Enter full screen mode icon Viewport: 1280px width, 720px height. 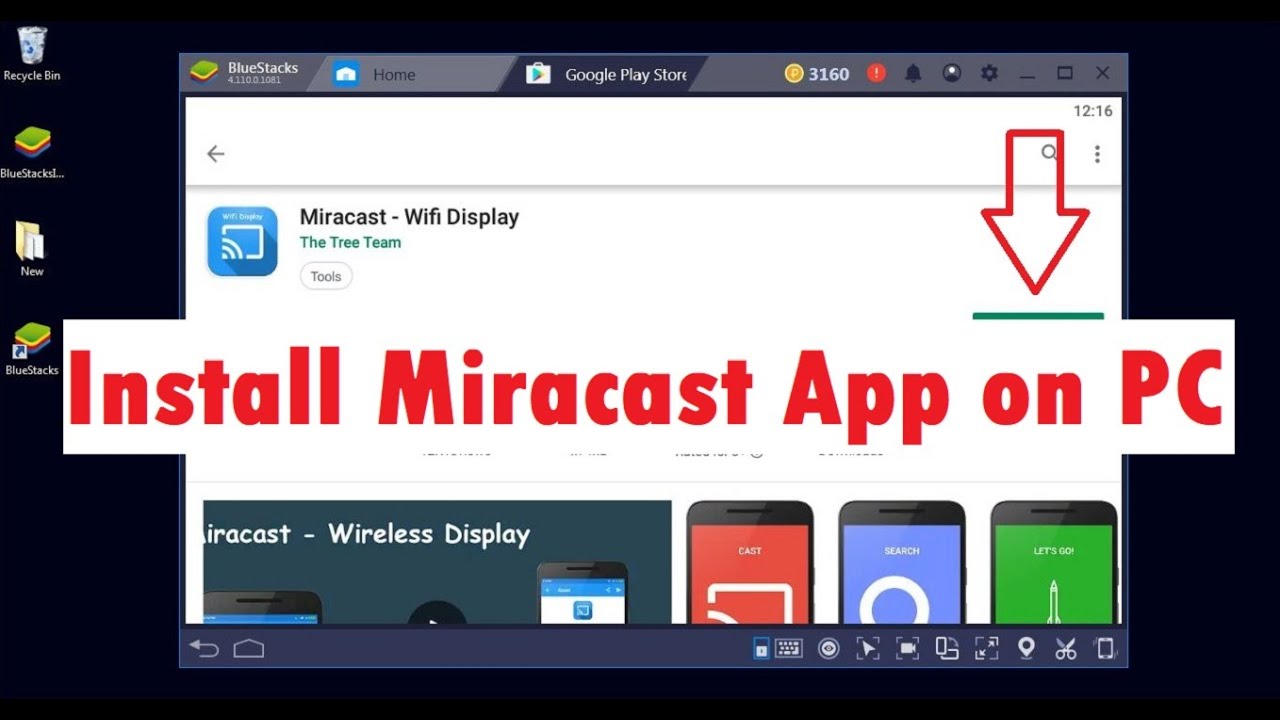click(x=986, y=648)
